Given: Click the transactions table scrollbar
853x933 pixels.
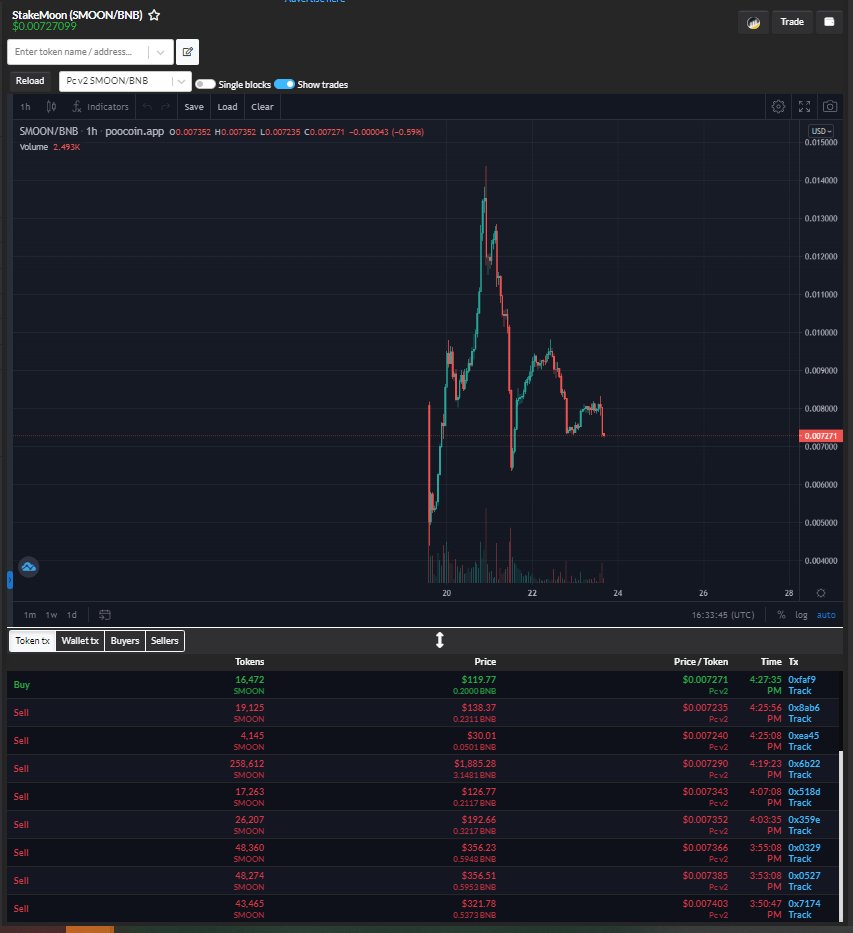Looking at the screenshot, I should 841,835.
